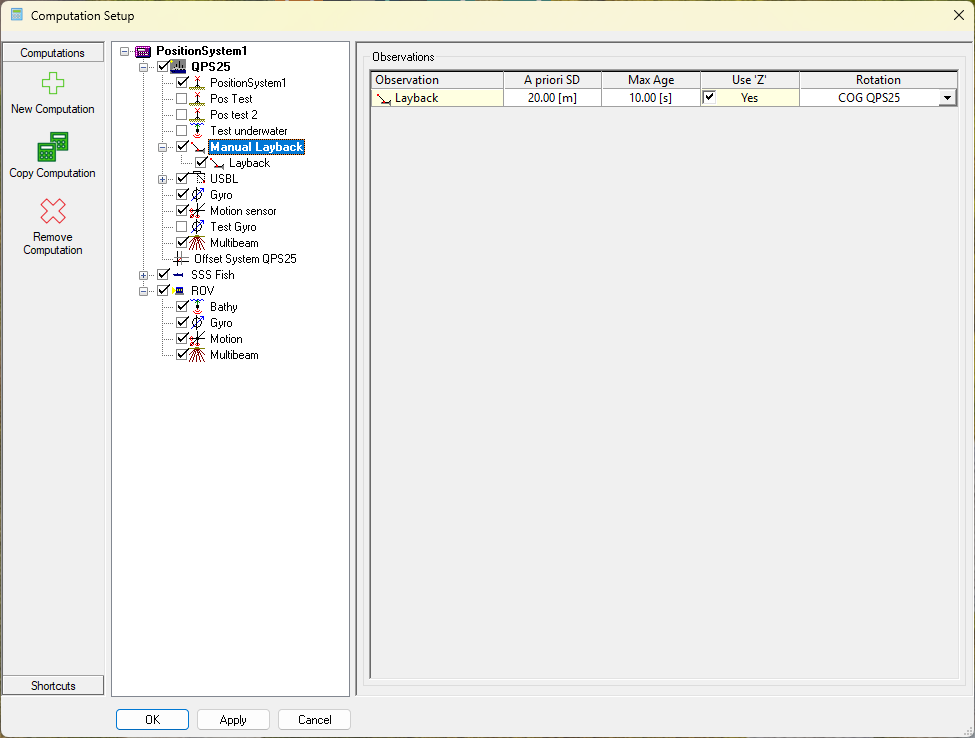Open the Shortcuts panel tab
Image resolution: width=975 pixels, height=738 pixels.
pos(53,685)
